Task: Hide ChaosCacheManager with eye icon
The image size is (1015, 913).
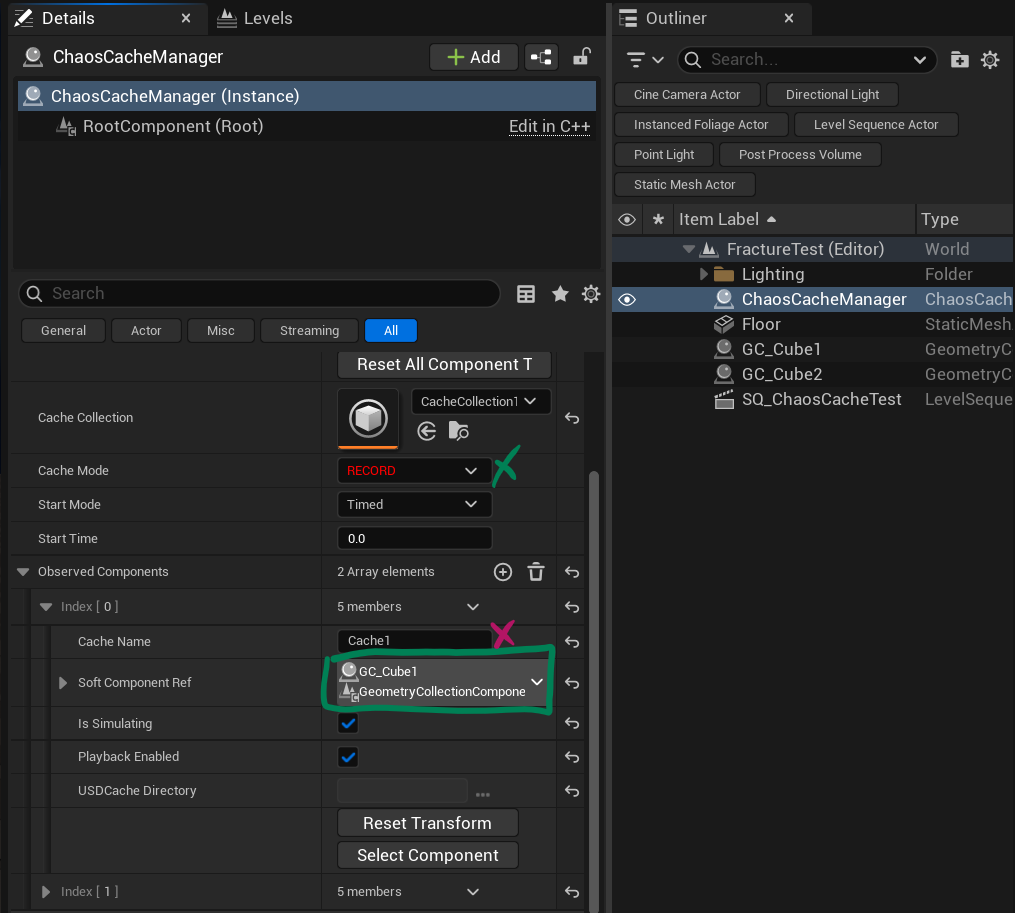Action: point(627,299)
